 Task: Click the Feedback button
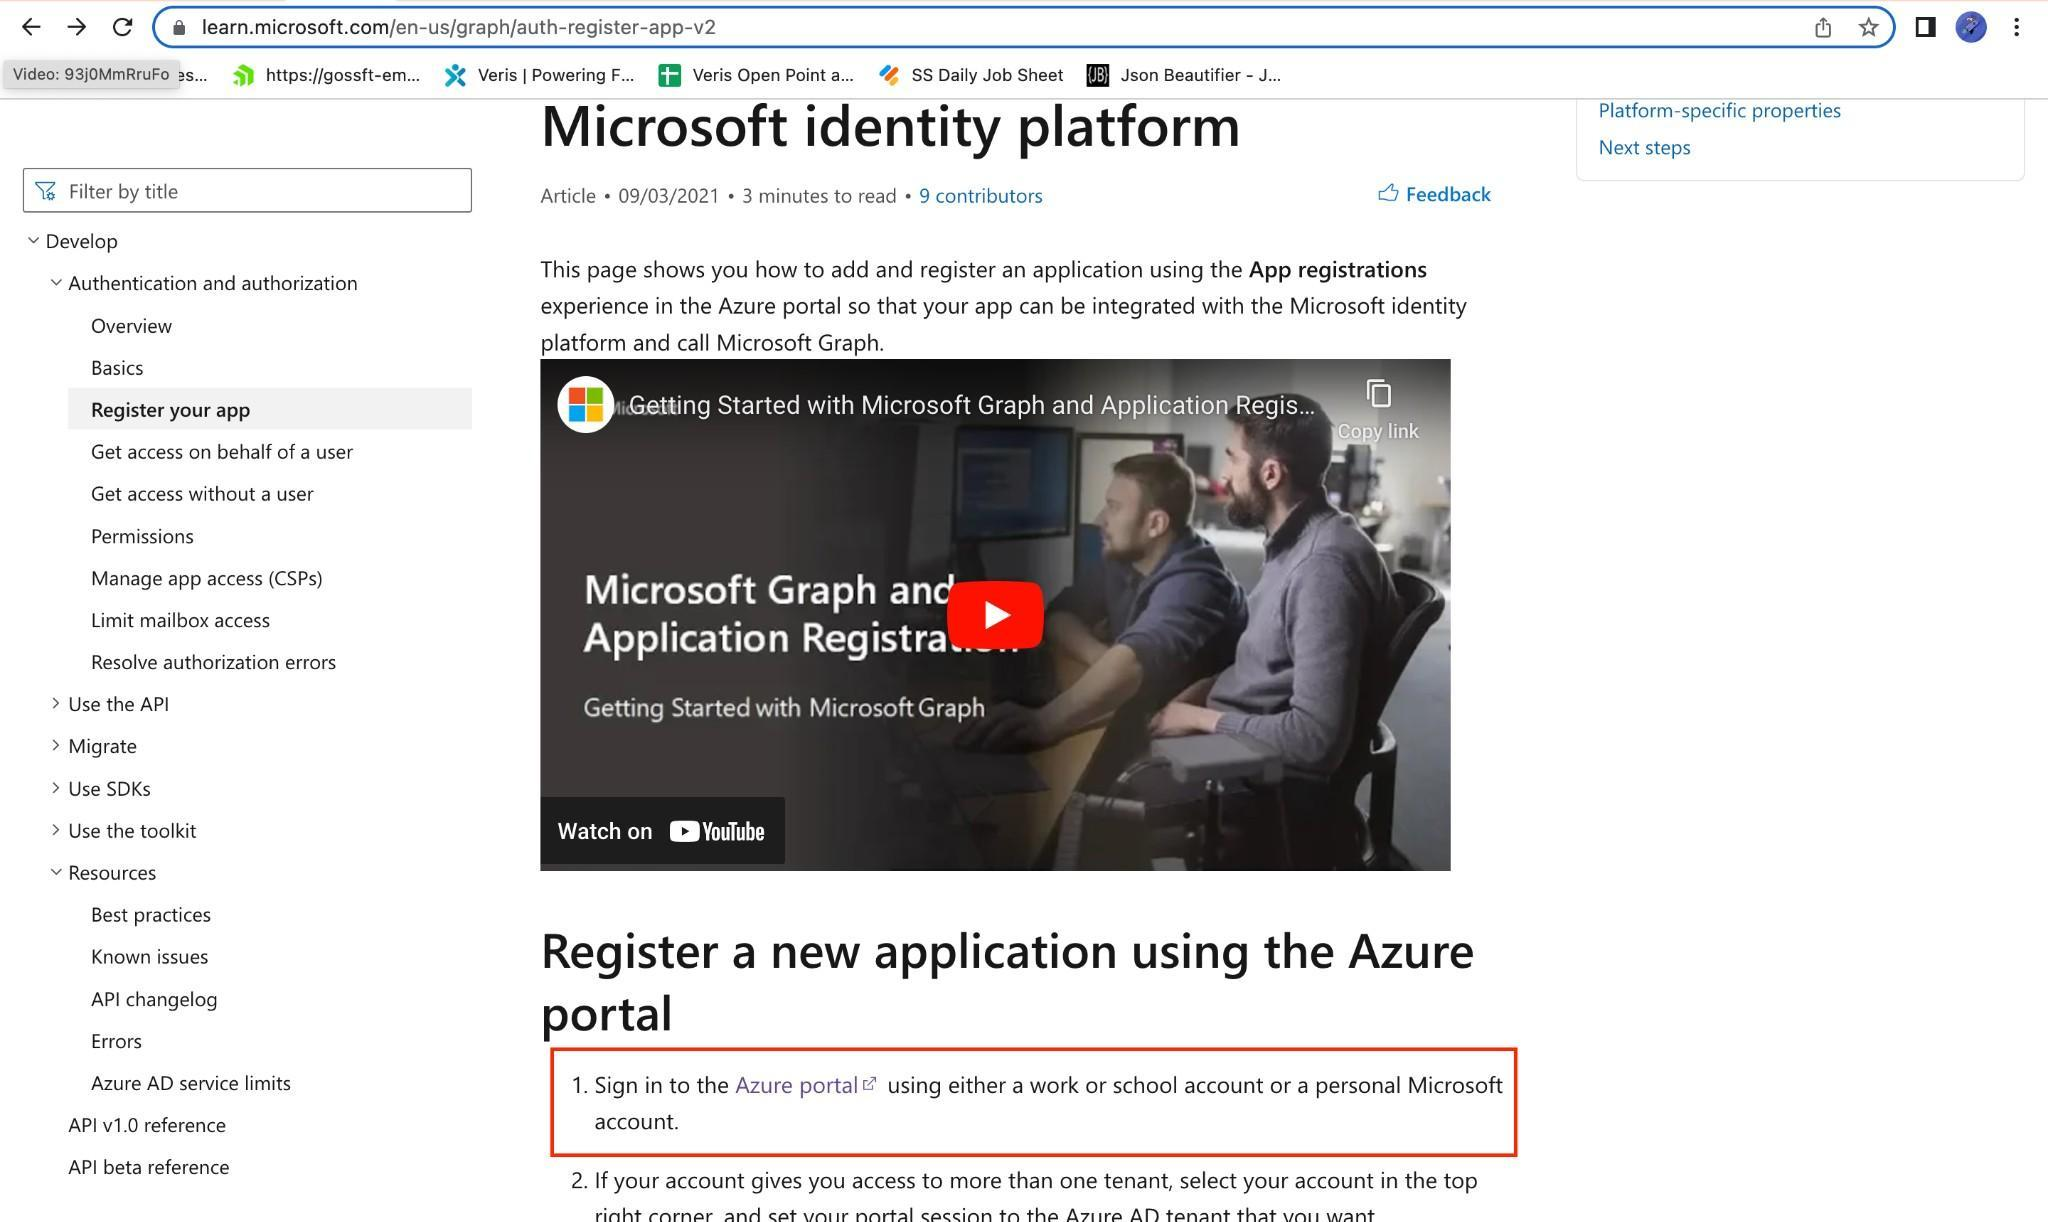pyautogui.click(x=1434, y=194)
